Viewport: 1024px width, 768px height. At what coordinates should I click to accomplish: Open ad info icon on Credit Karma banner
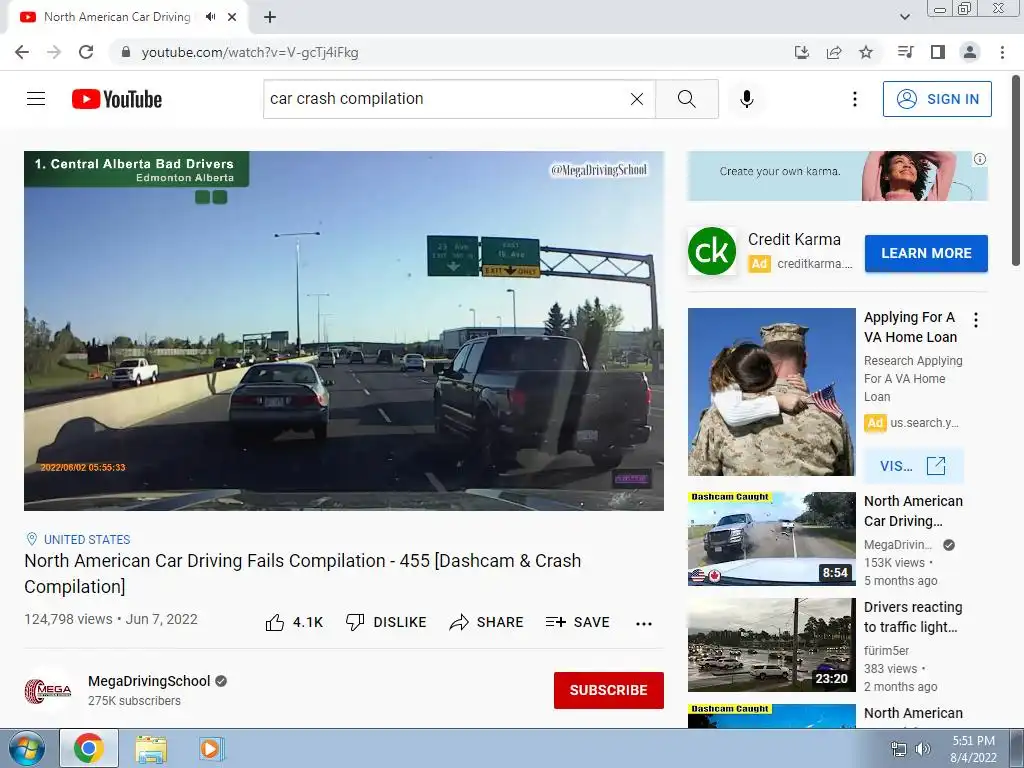click(980, 159)
